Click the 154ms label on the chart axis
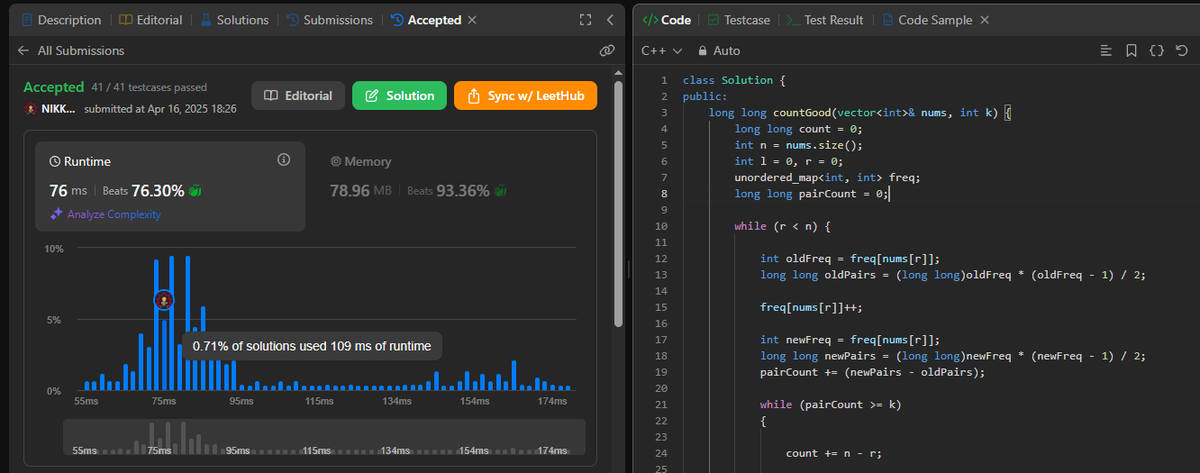The height and width of the screenshot is (473, 1200). 474,401
